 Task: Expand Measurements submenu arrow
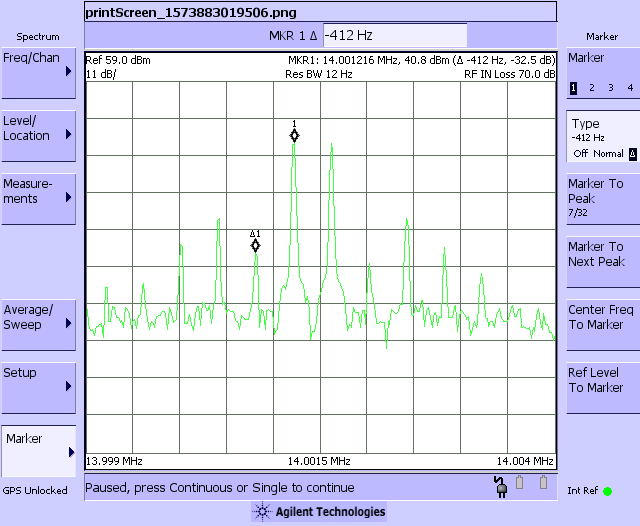coord(69,198)
